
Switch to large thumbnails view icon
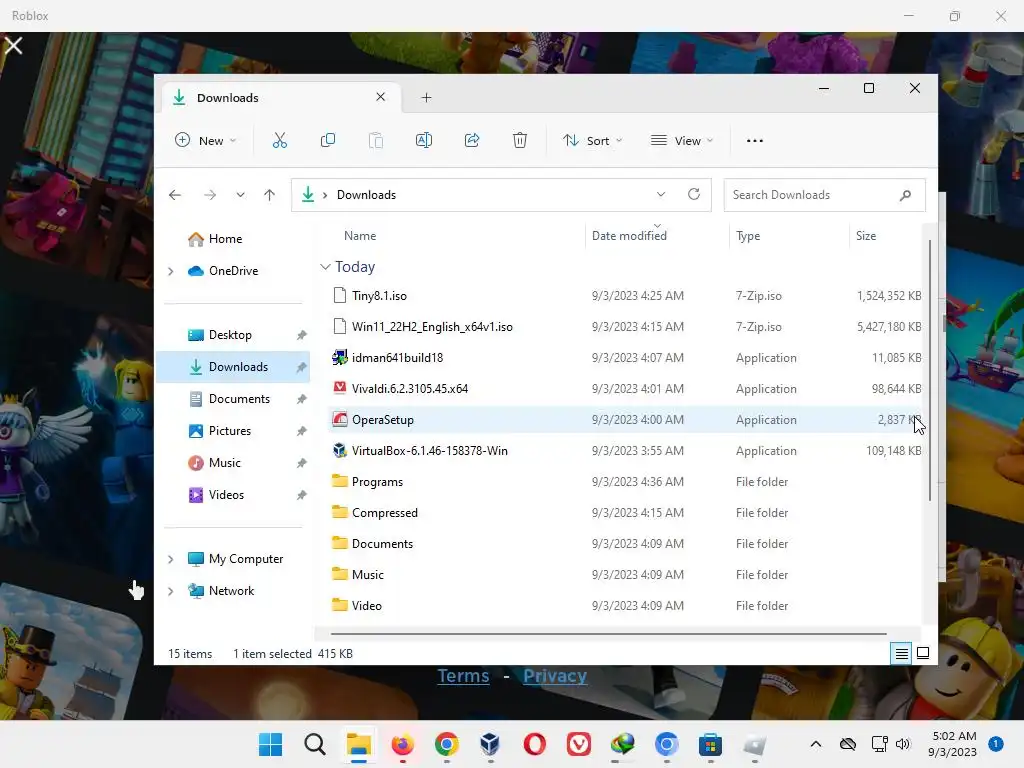tap(923, 653)
